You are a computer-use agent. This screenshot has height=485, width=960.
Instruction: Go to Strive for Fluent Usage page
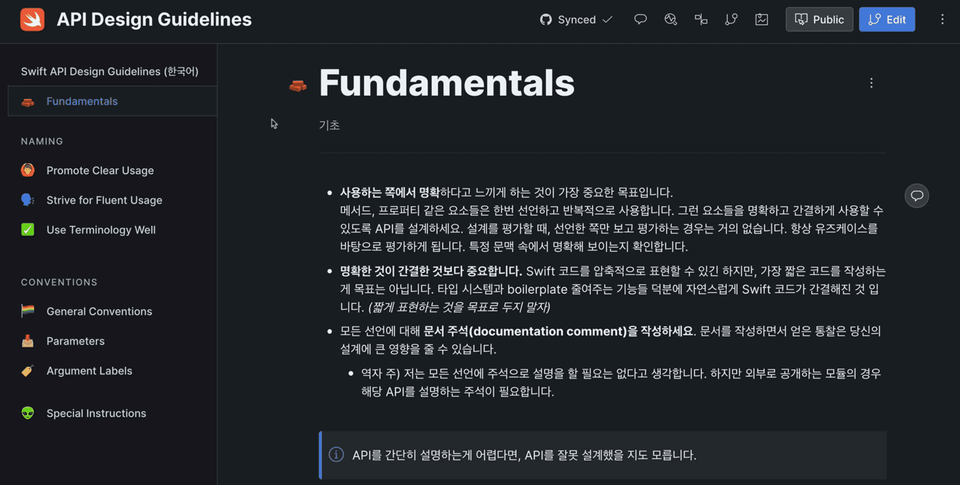click(103, 200)
